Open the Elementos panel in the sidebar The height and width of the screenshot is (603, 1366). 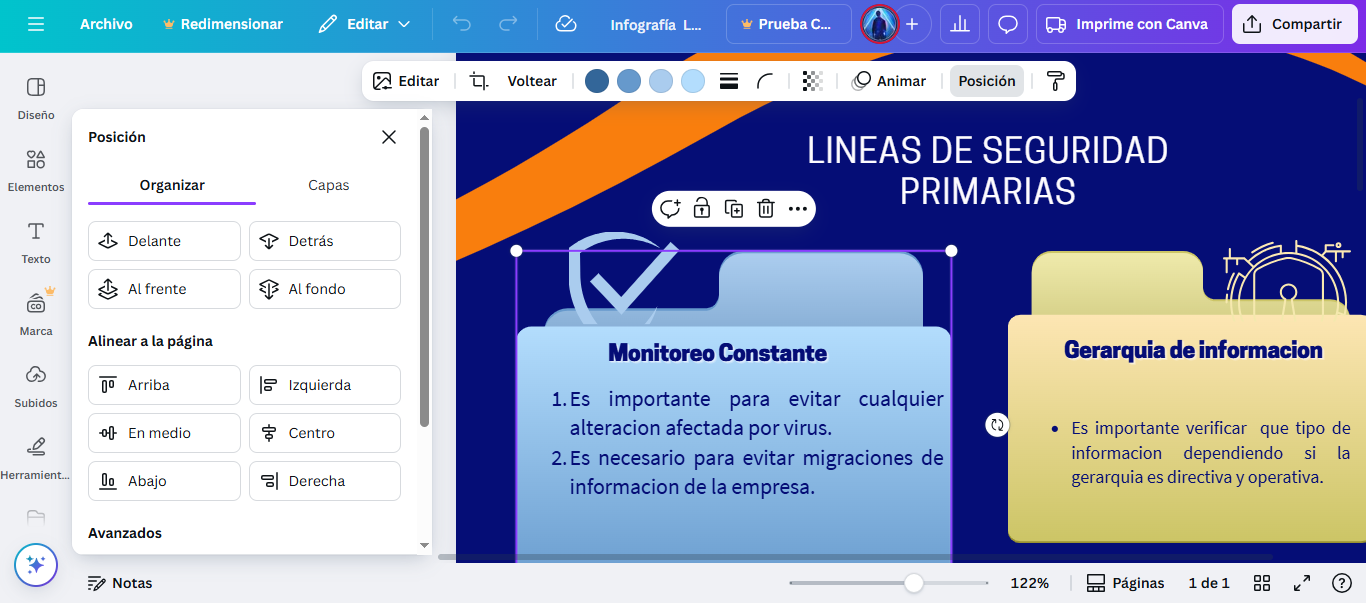pos(35,170)
